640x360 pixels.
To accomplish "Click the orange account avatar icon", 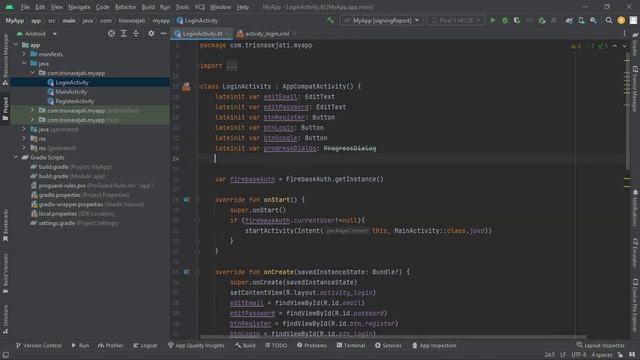I will (x=621, y=20).
